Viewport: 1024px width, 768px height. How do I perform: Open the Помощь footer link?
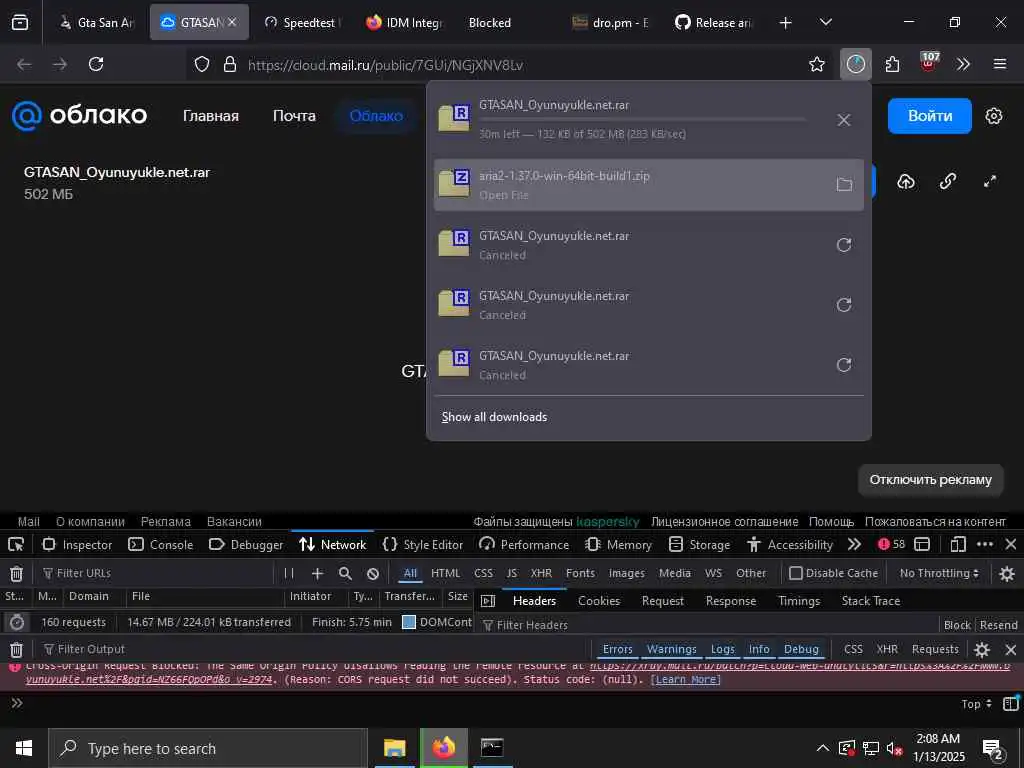tap(831, 521)
